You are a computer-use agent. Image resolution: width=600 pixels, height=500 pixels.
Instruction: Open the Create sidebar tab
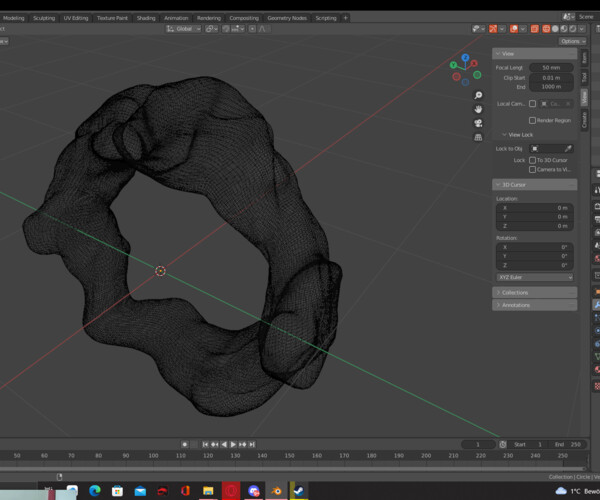[x=584, y=120]
